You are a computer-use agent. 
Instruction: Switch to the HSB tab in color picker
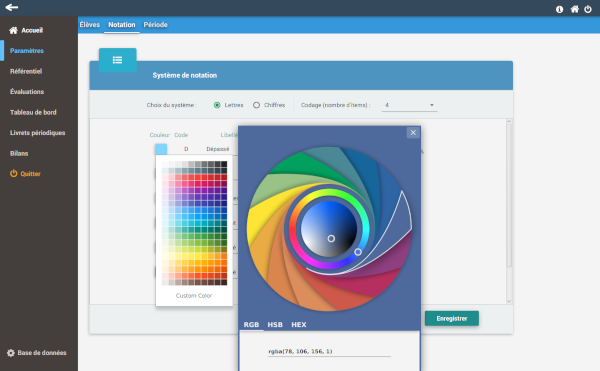point(275,325)
